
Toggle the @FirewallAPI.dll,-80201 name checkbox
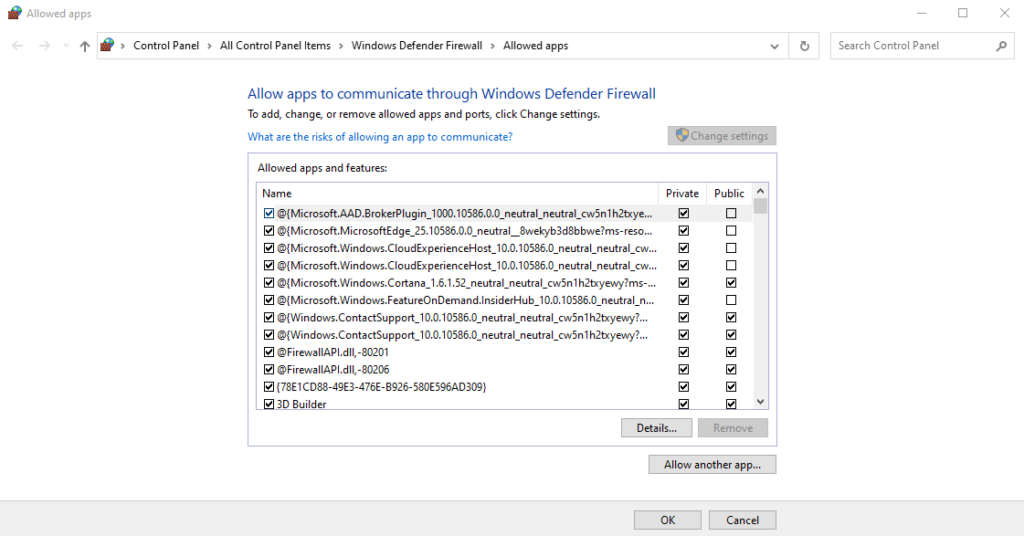(x=268, y=352)
